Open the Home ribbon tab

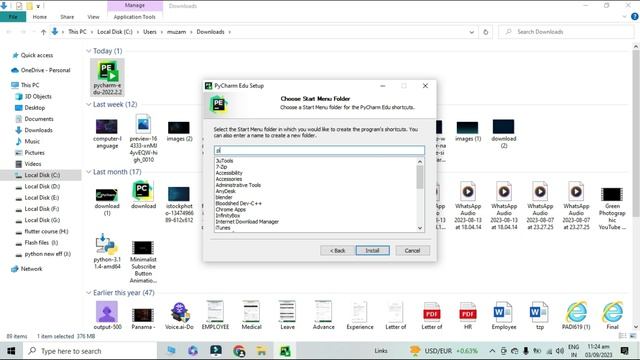click(40, 17)
